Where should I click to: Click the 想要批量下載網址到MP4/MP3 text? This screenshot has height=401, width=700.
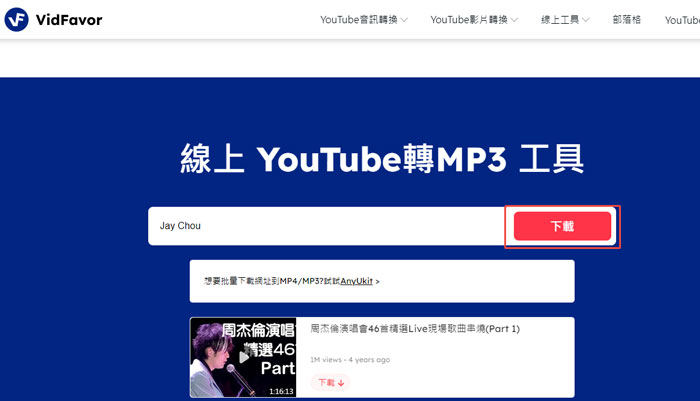point(264,281)
